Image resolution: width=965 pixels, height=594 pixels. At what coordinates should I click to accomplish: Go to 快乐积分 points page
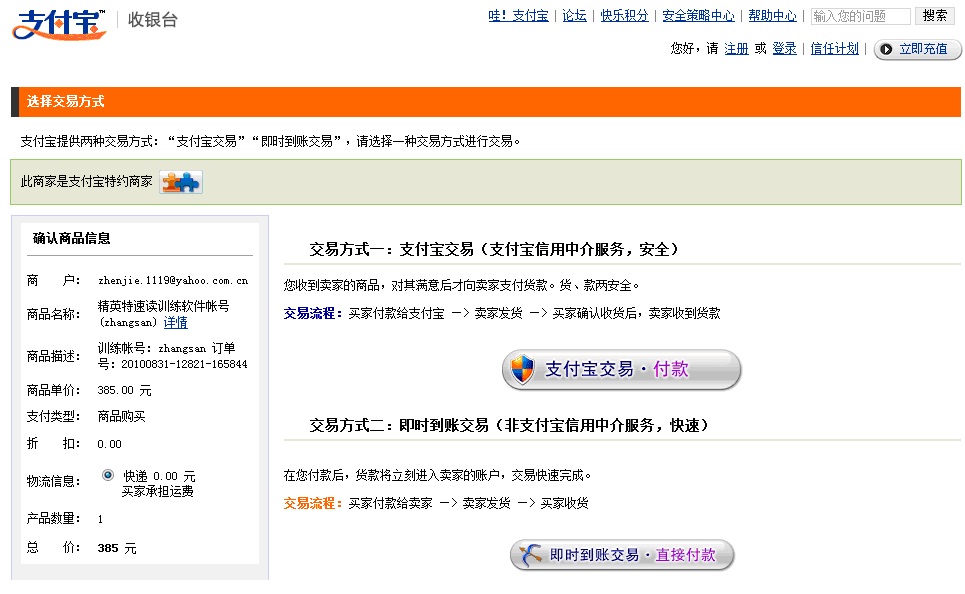624,16
